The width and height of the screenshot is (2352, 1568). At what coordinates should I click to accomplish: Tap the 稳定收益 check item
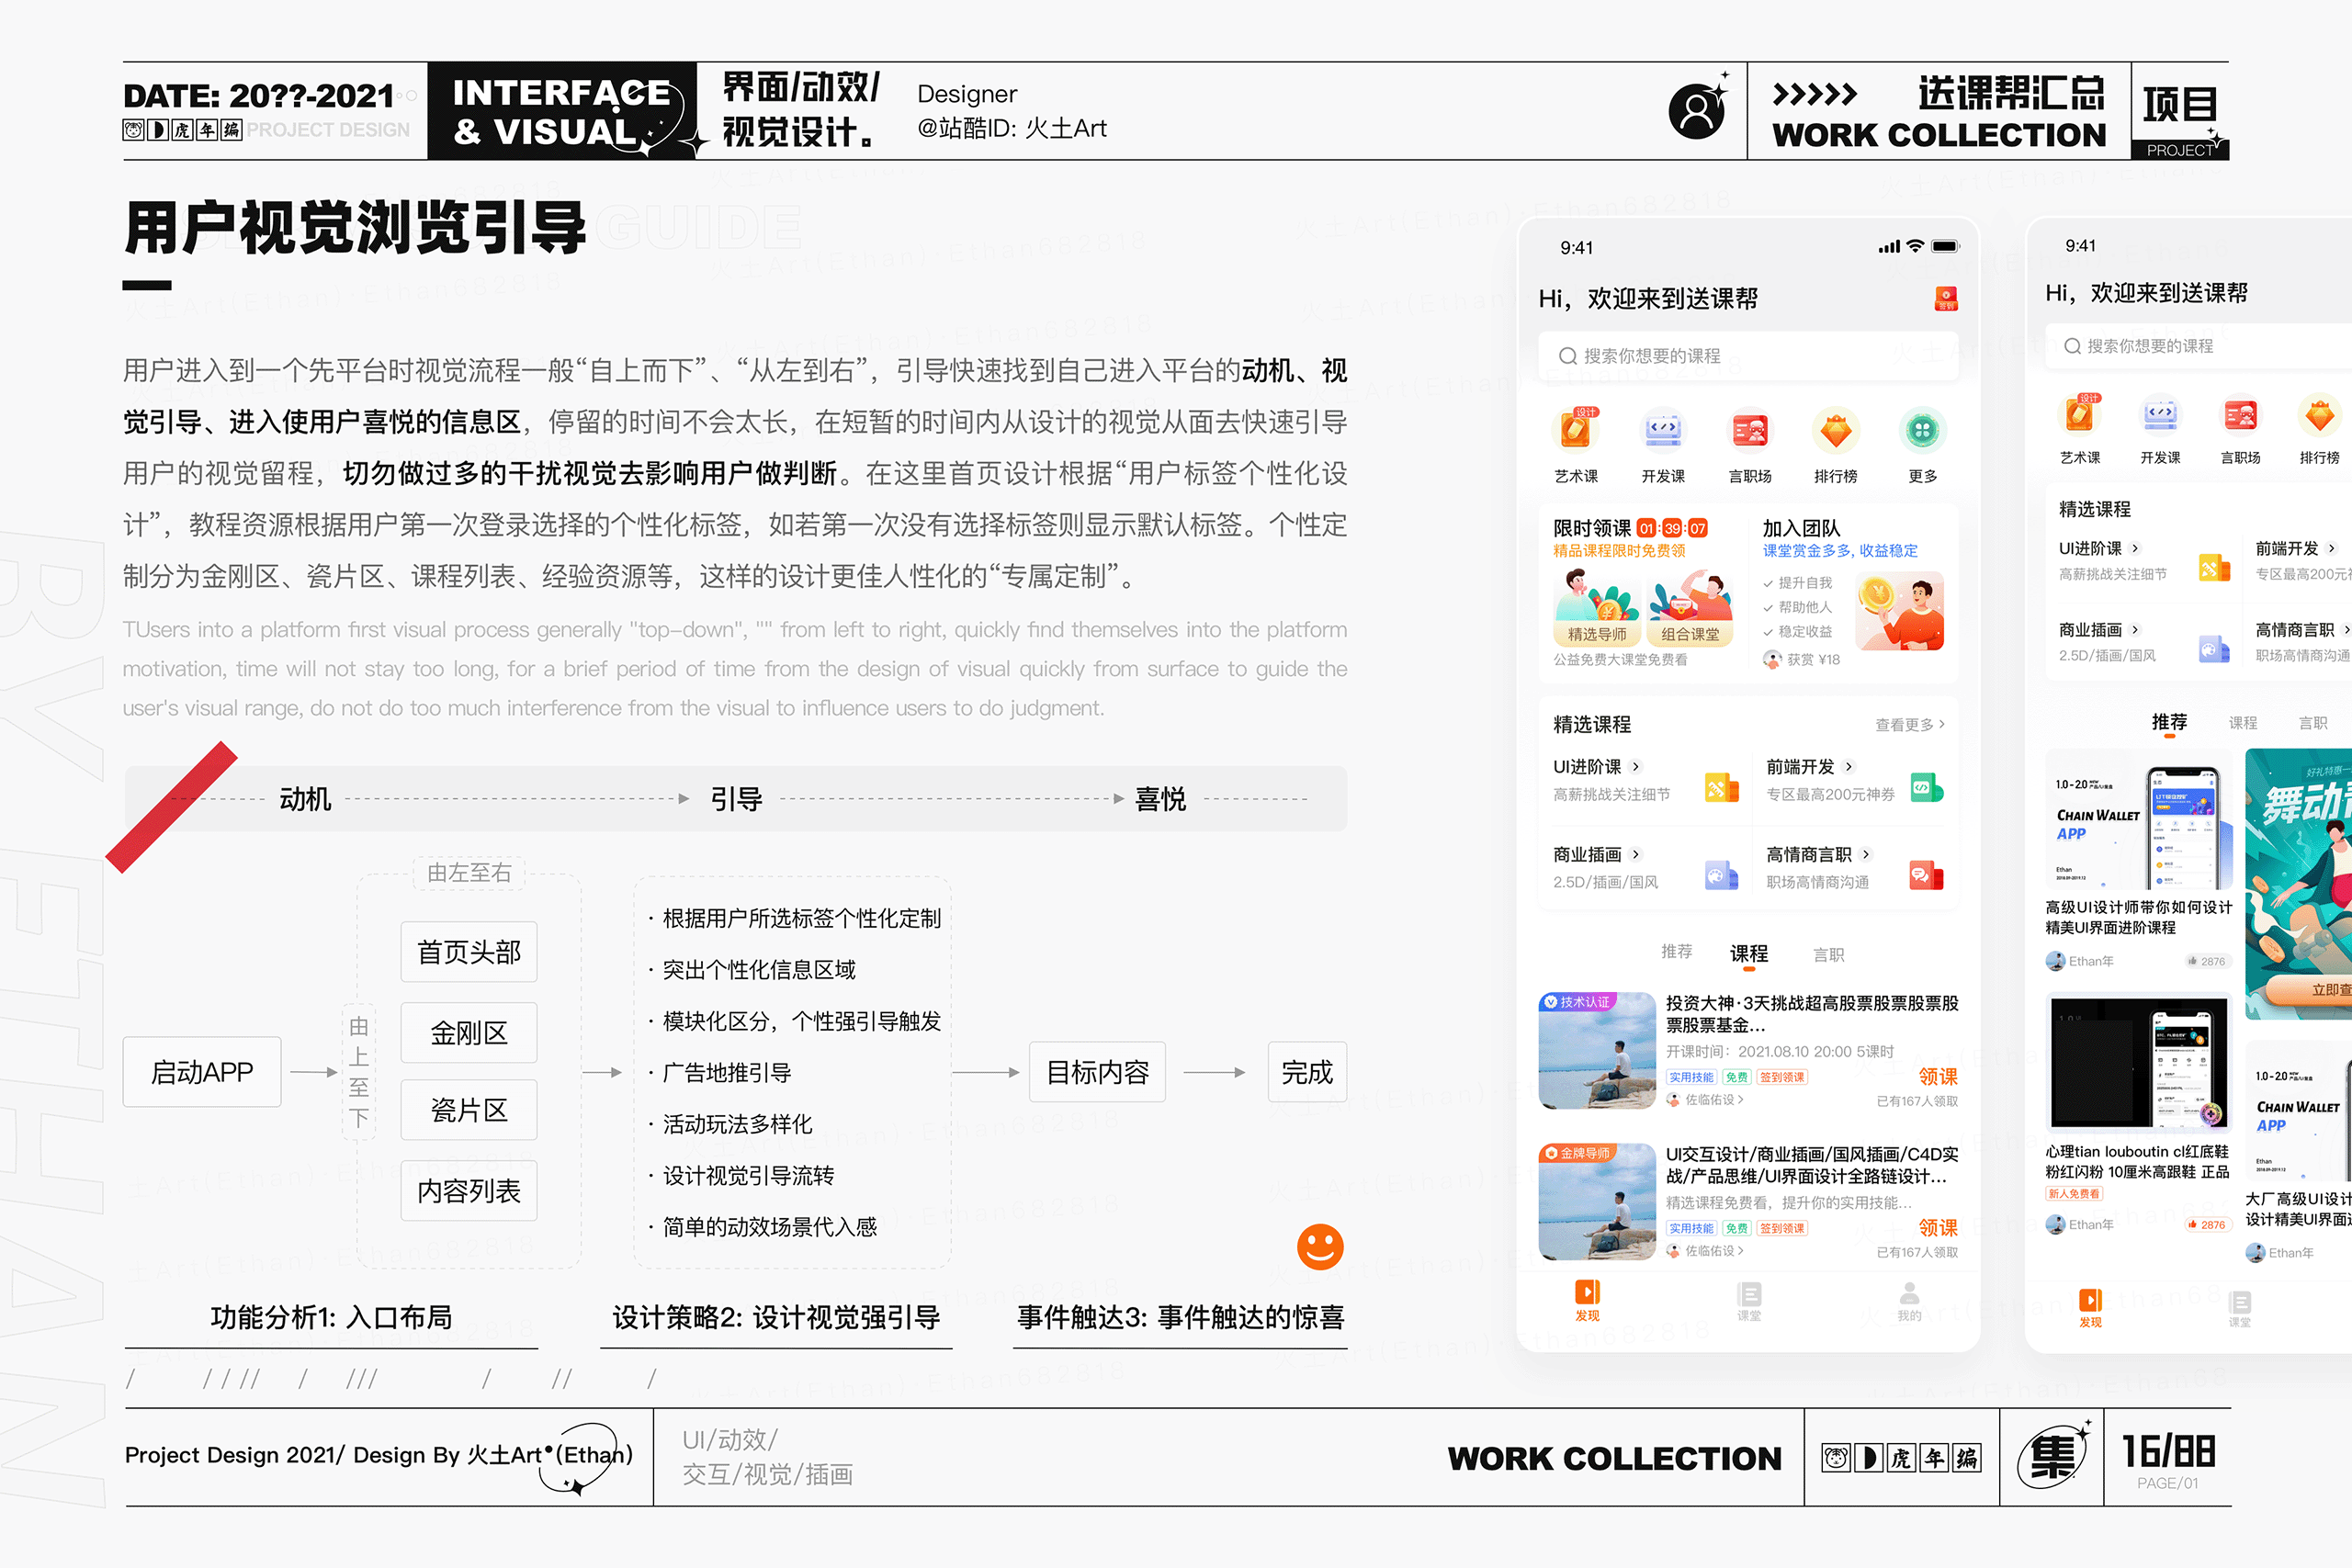tap(1797, 631)
